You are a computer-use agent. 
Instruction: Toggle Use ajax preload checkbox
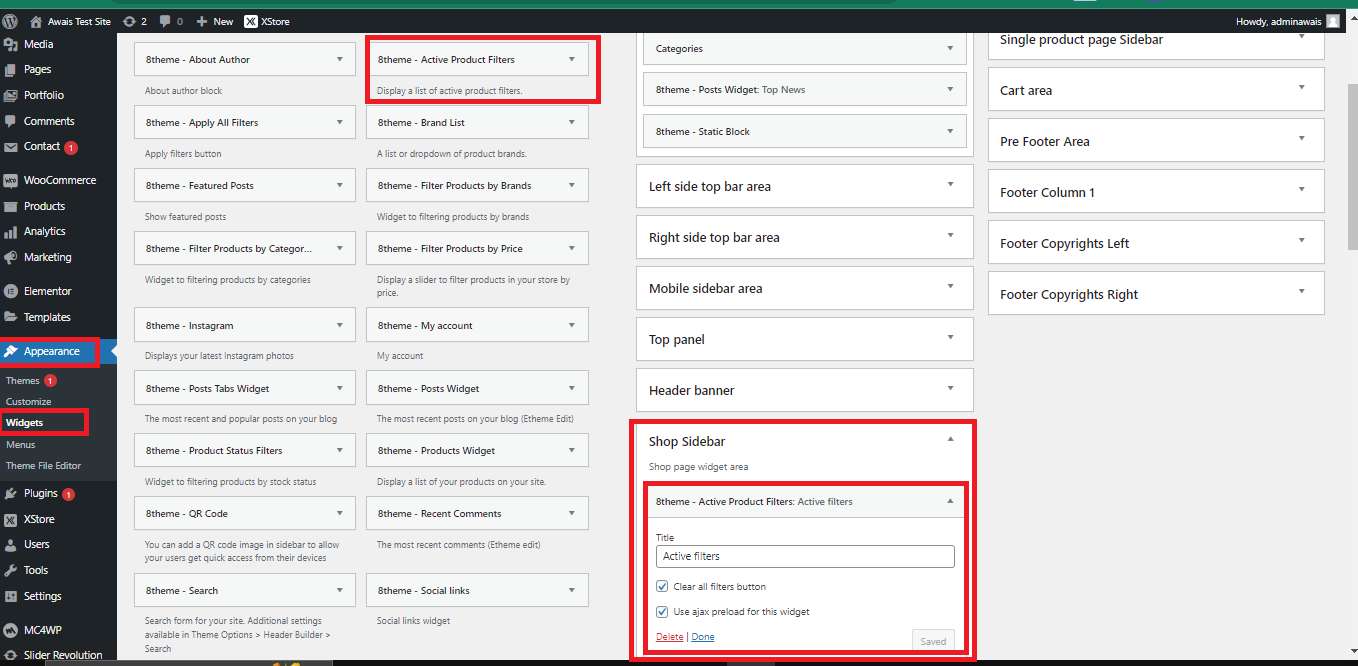[x=662, y=611]
